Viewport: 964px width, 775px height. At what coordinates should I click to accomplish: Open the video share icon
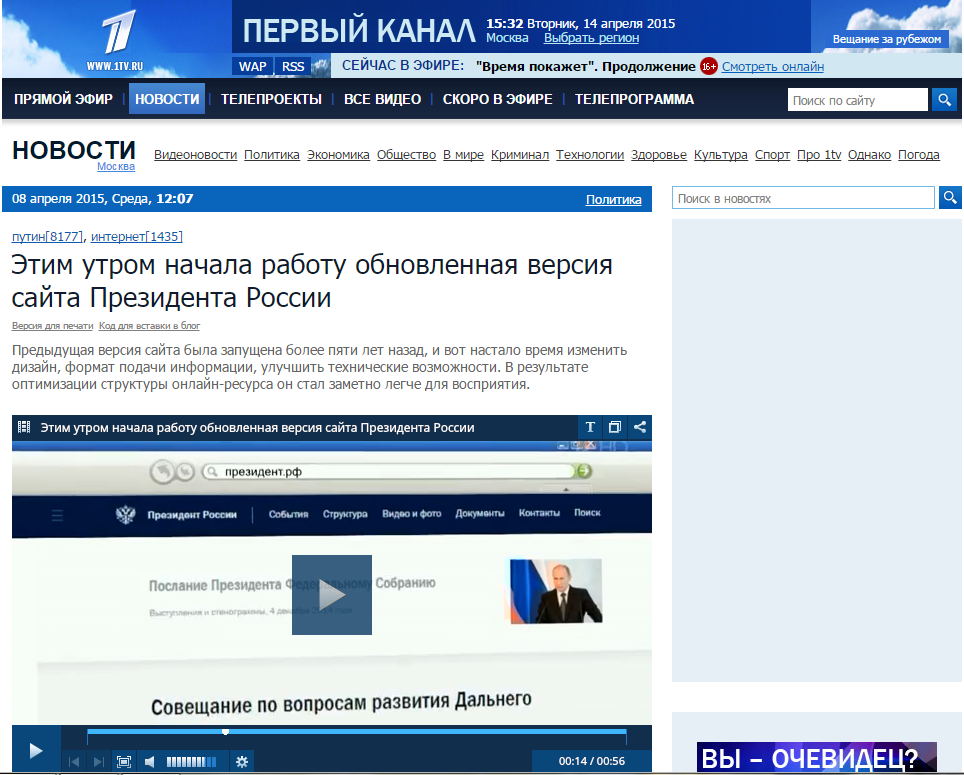point(640,427)
